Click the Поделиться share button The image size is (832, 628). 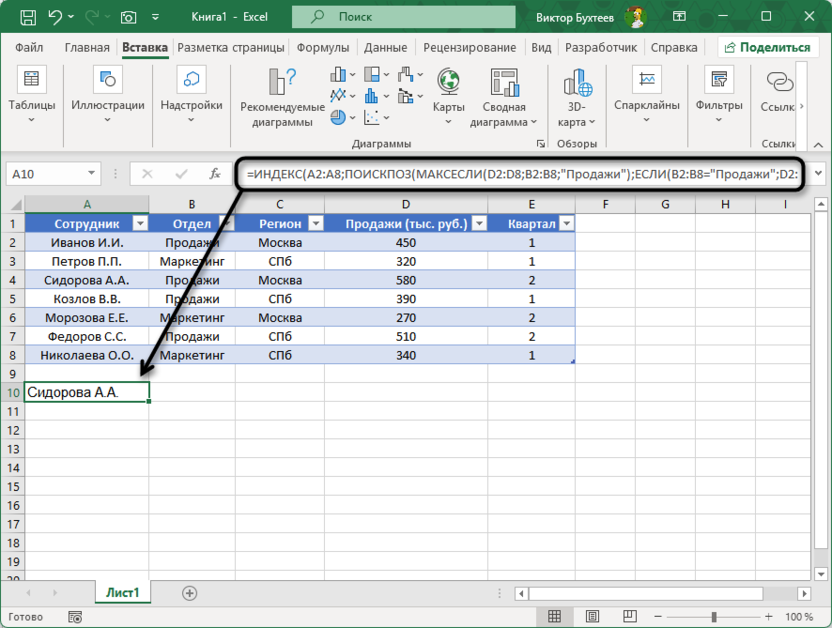click(767, 47)
